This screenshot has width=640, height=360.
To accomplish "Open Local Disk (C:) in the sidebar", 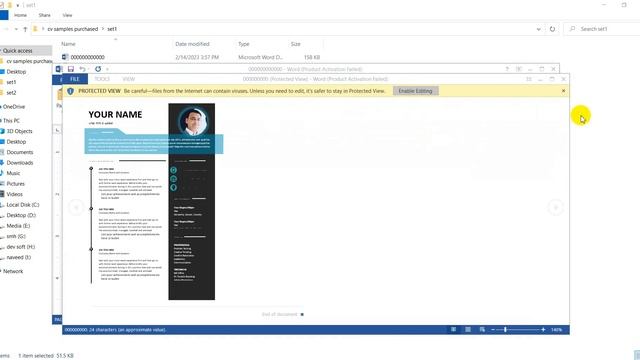I will click(23, 204).
